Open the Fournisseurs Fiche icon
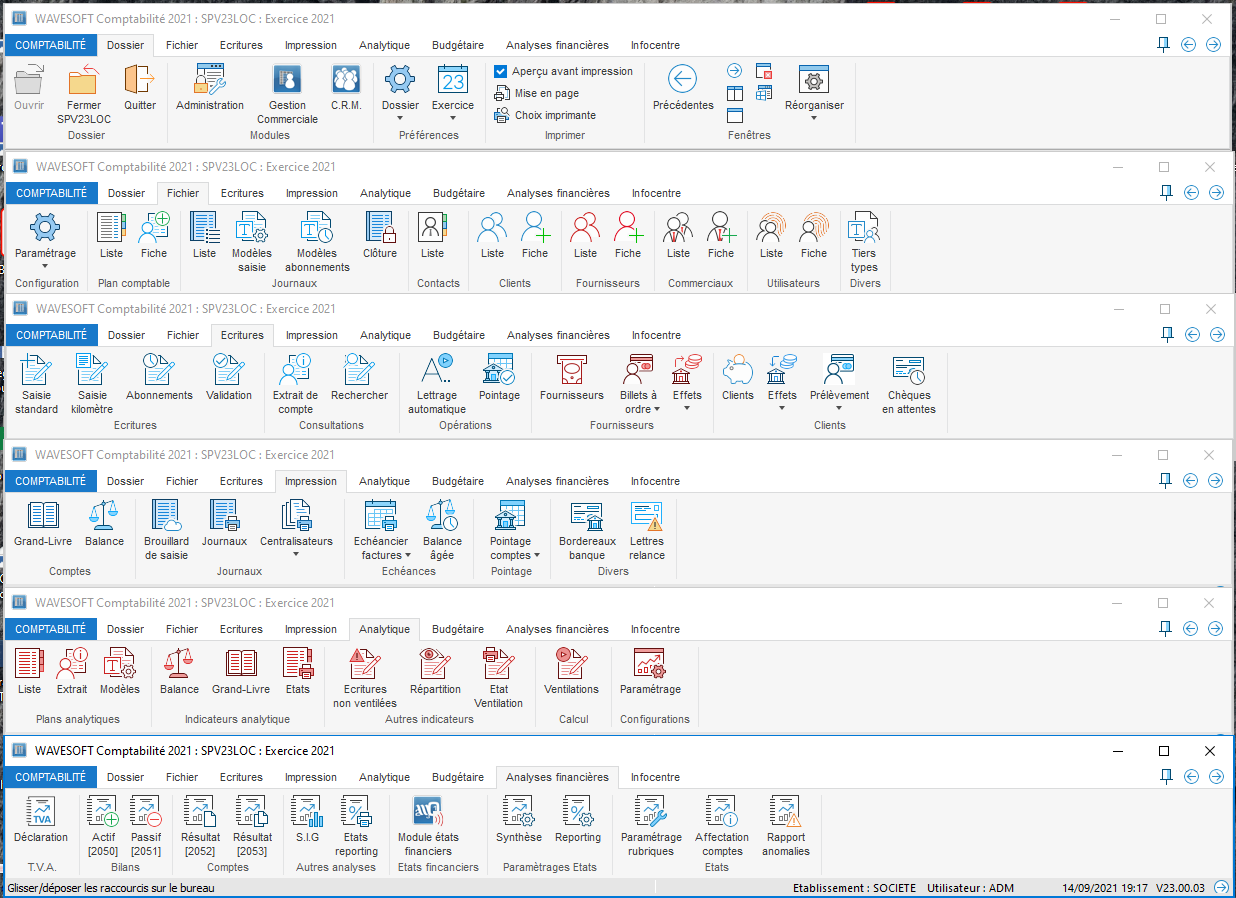This screenshot has width=1236, height=898. (628, 228)
